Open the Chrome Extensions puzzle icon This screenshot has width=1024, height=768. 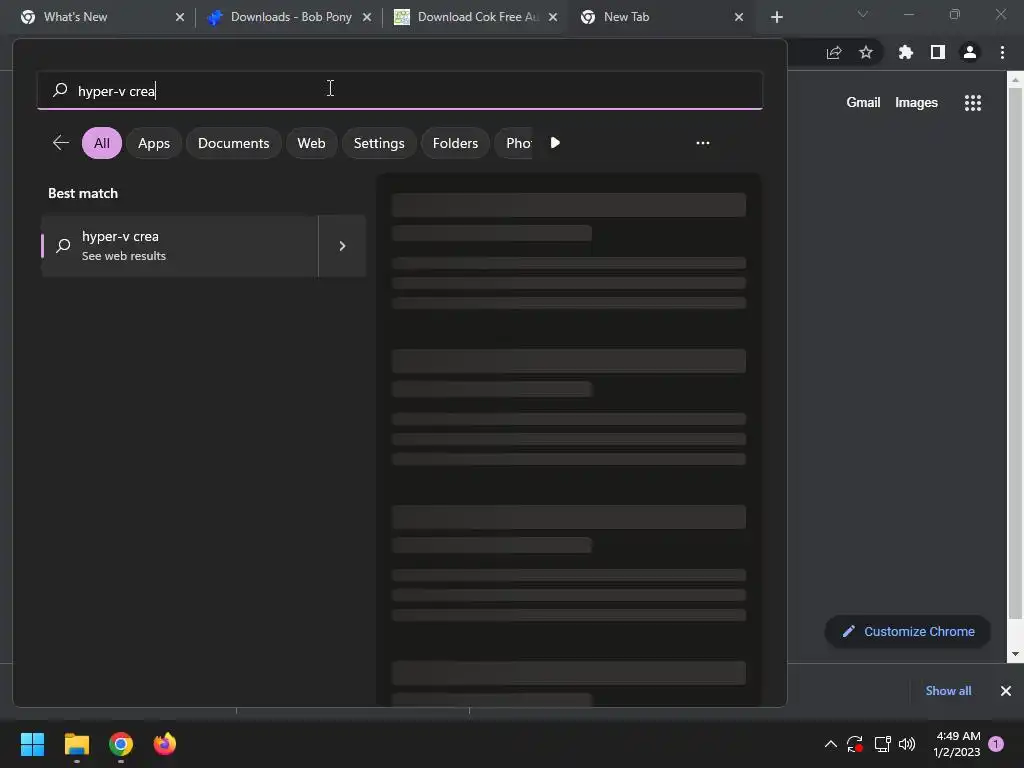[x=905, y=52]
